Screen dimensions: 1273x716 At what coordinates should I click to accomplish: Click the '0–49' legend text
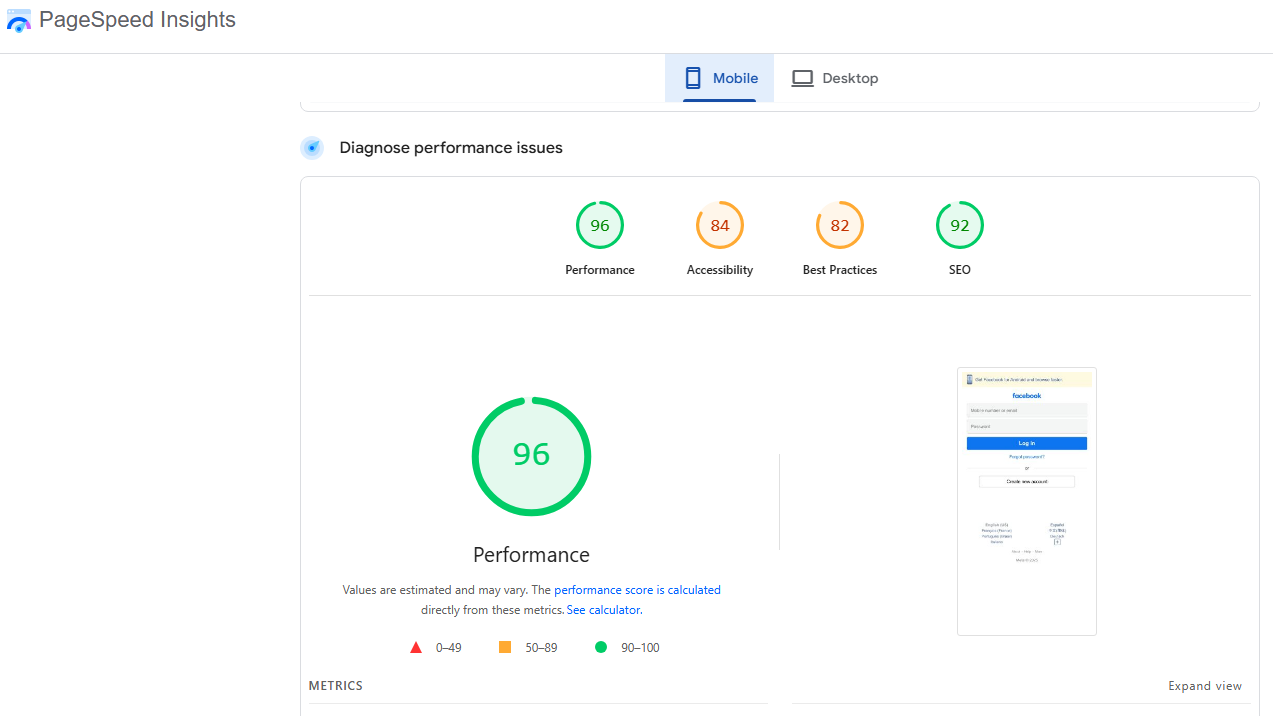pyautogui.click(x=449, y=648)
